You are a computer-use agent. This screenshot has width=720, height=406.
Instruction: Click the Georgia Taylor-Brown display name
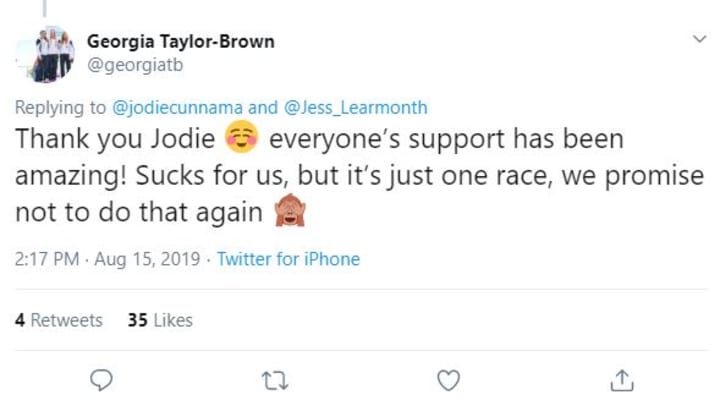[180, 42]
